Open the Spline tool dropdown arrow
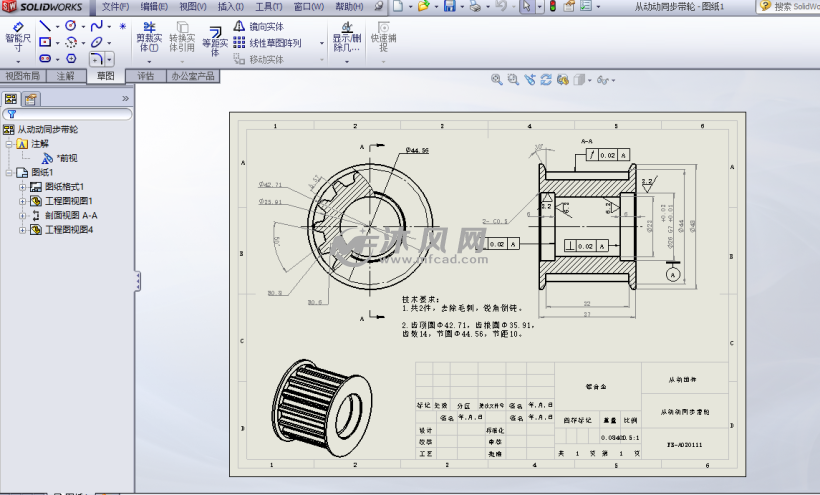This screenshot has height=495, width=820. [109, 27]
